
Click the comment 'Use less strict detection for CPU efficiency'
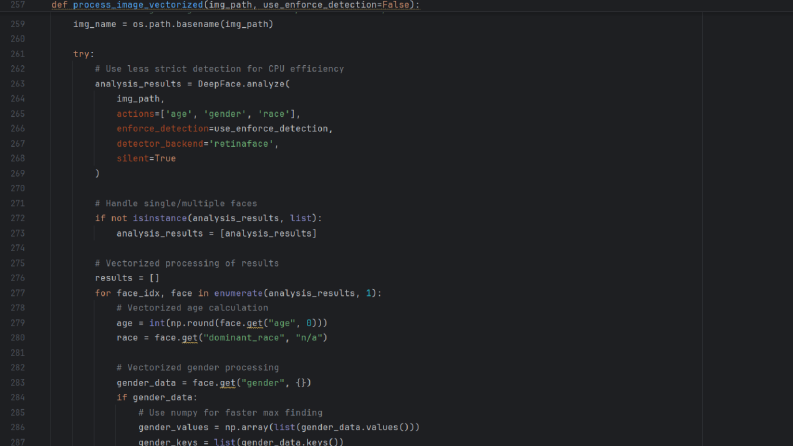click(219, 69)
